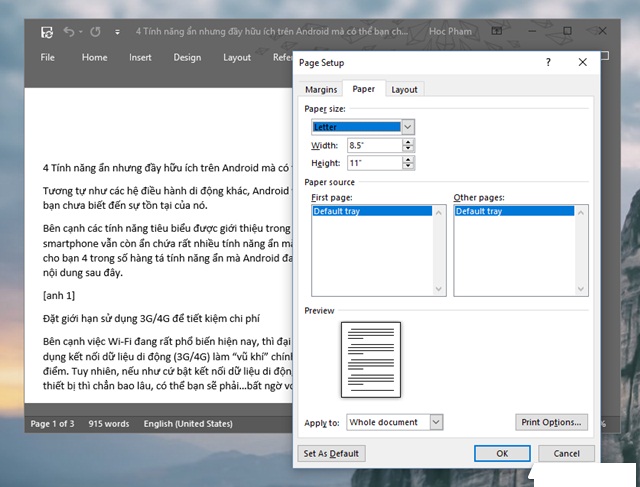The image size is (640, 487).
Task: Switch to the Margins tab
Action: click(x=320, y=90)
